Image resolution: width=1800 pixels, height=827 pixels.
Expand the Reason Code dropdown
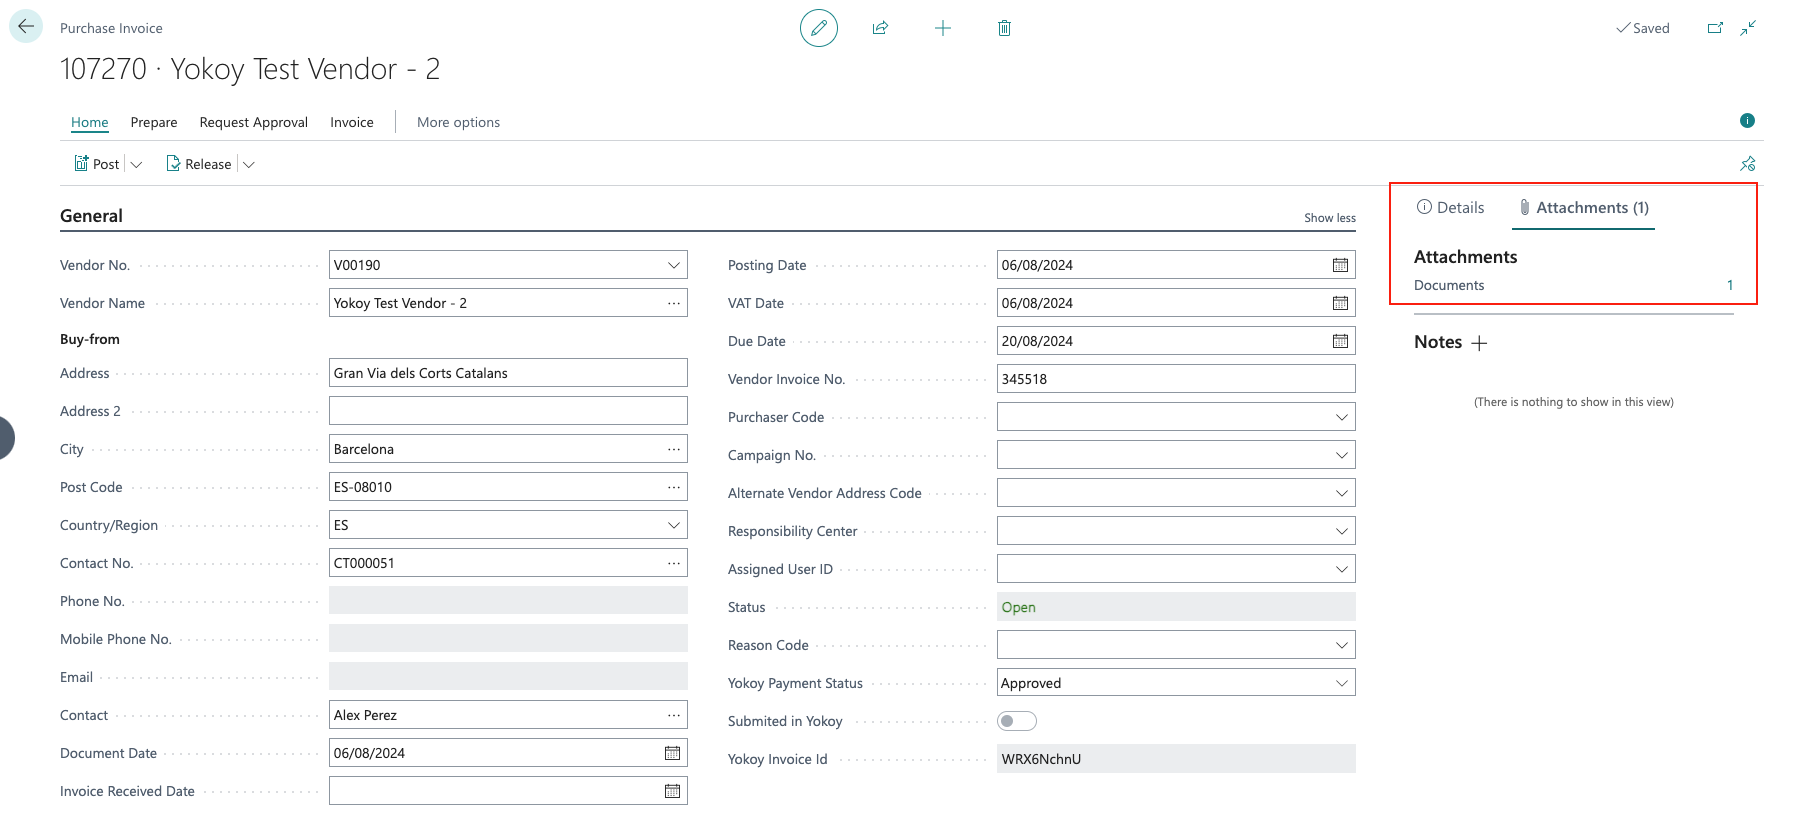(1342, 645)
